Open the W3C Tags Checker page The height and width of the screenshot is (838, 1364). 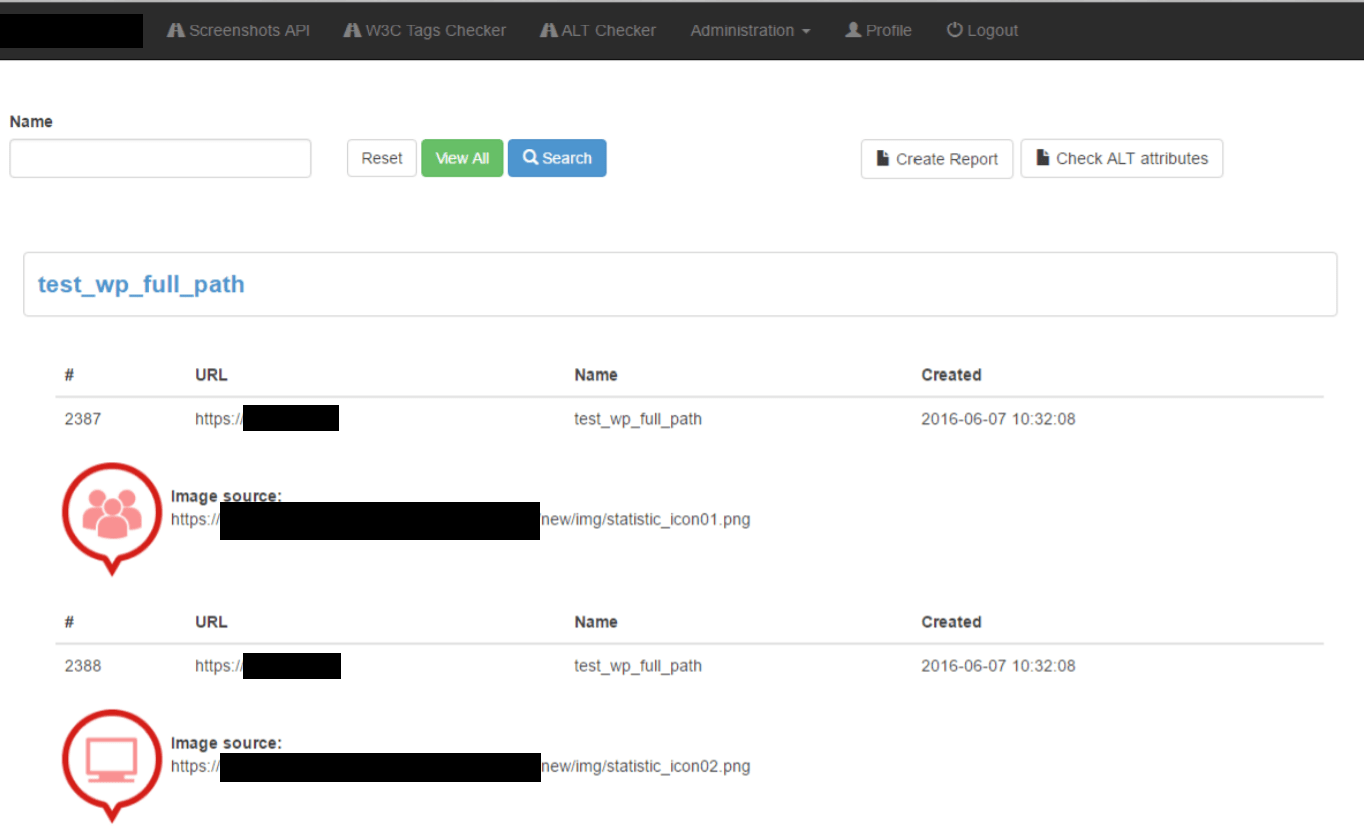[x=435, y=30]
